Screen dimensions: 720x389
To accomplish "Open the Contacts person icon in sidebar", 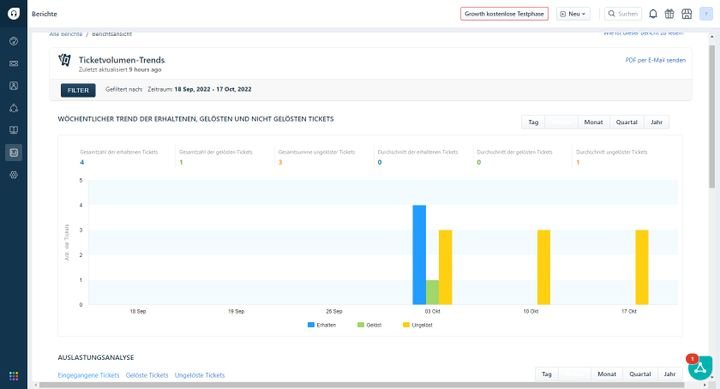I will point(14,85).
